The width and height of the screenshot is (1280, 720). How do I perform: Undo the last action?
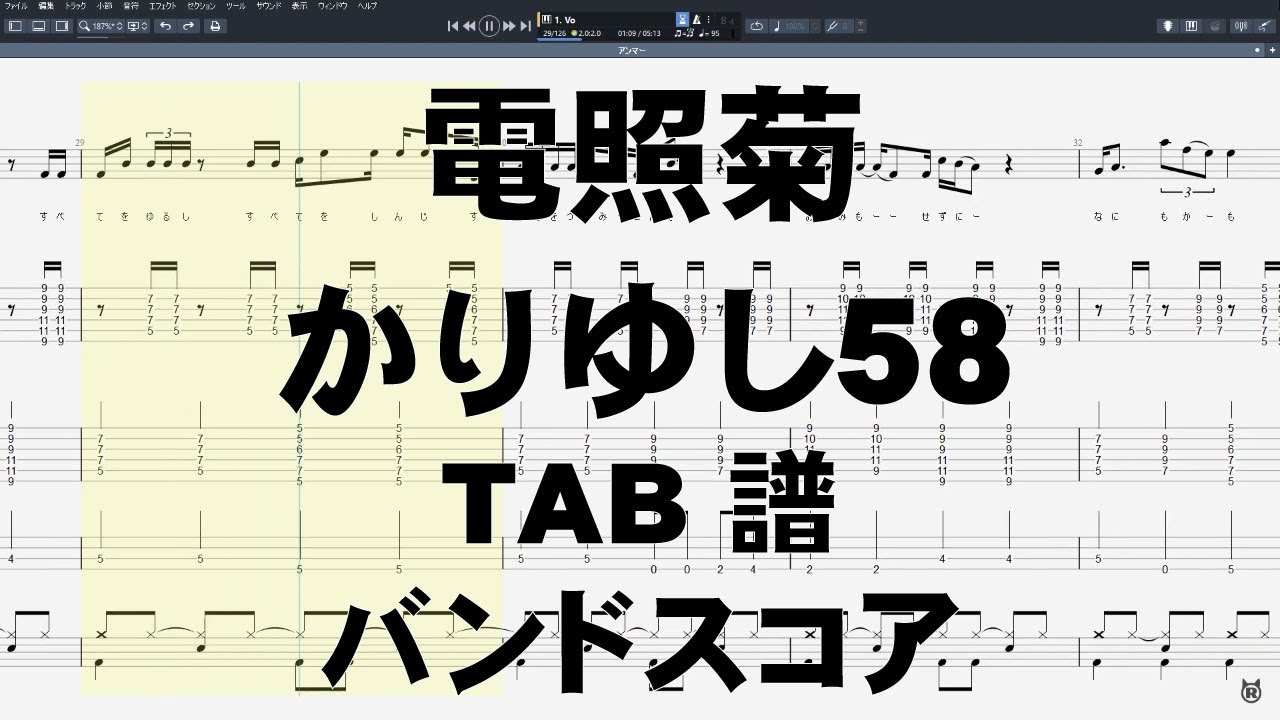pyautogui.click(x=165, y=26)
